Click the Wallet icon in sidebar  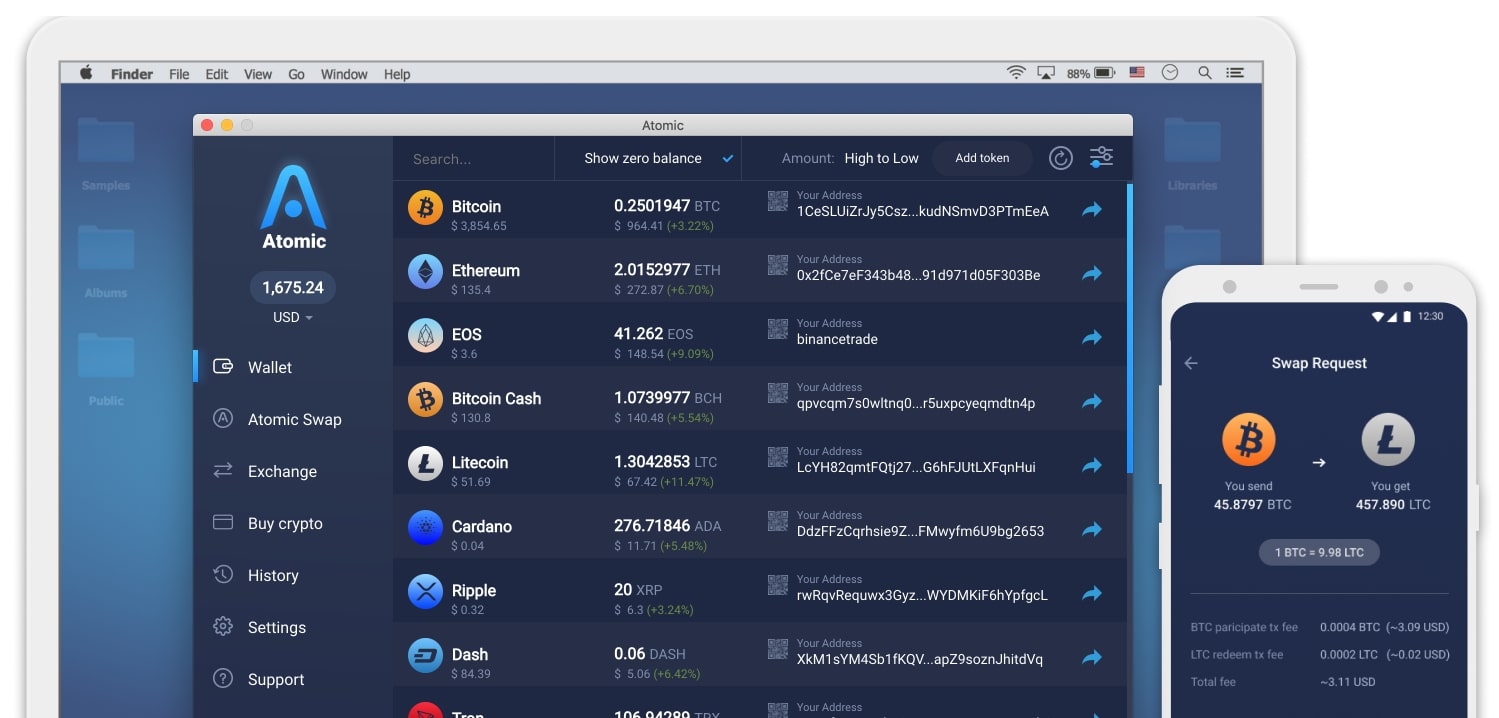[223, 367]
